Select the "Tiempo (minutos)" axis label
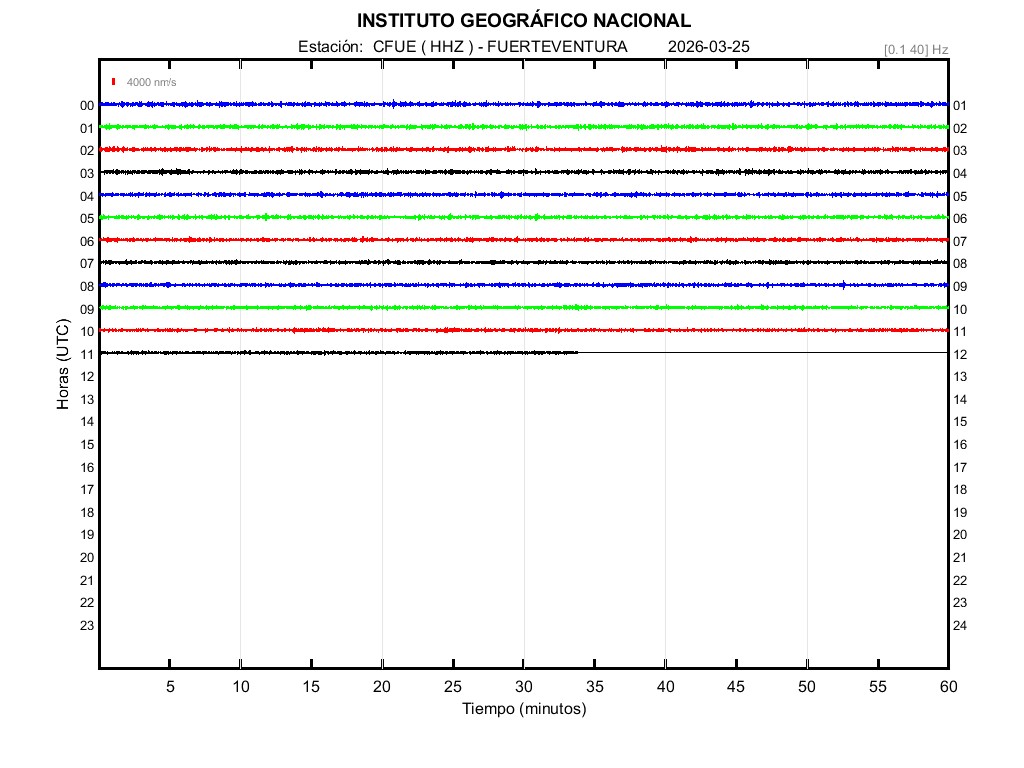Image resolution: width=1024 pixels, height=768 pixels. [x=523, y=709]
